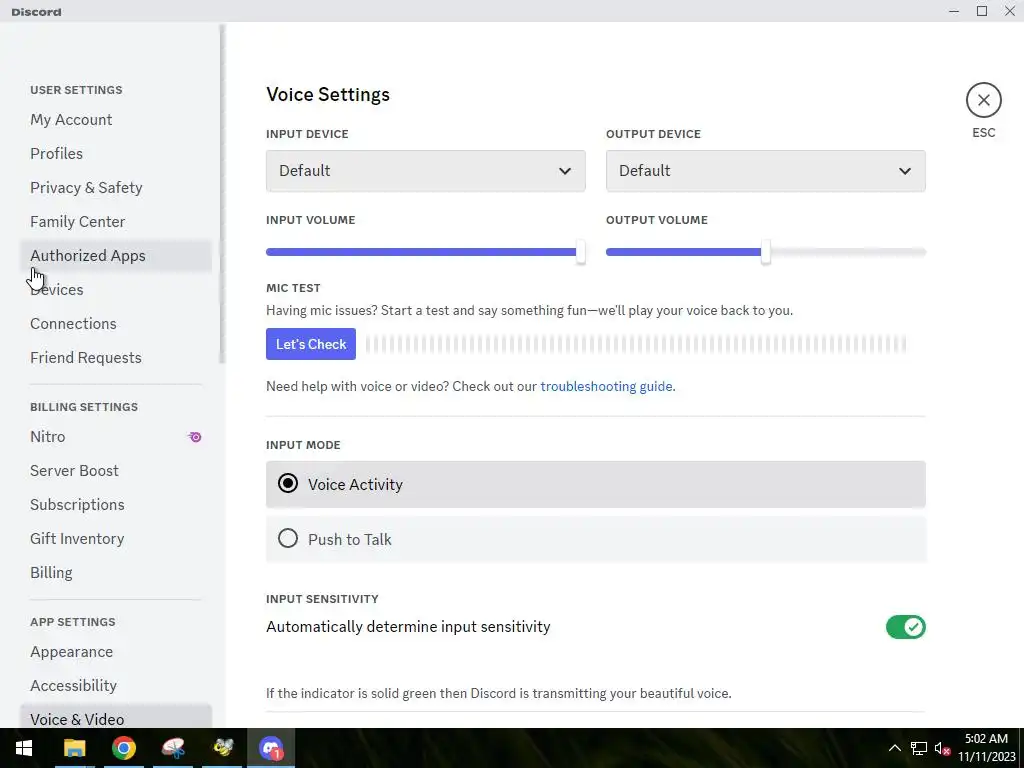This screenshot has height=768, width=1024.
Task: Toggle automatic input sensitivity switch
Action: coord(906,627)
